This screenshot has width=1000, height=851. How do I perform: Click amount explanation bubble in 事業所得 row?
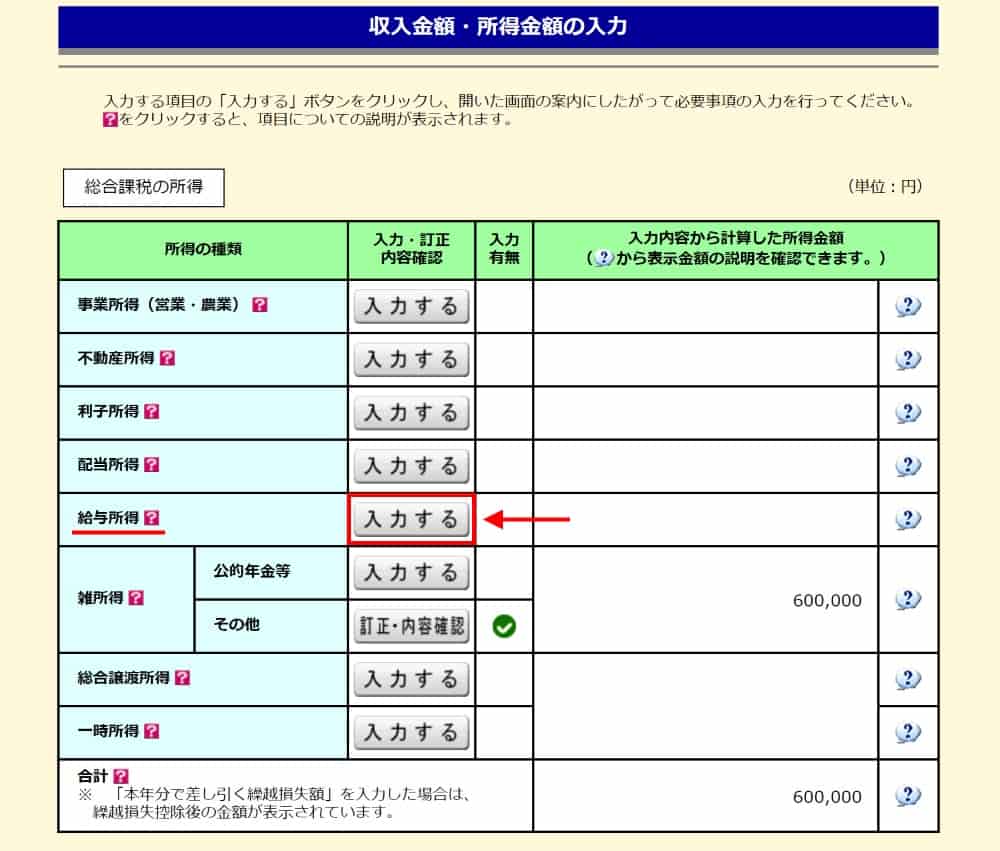(908, 306)
